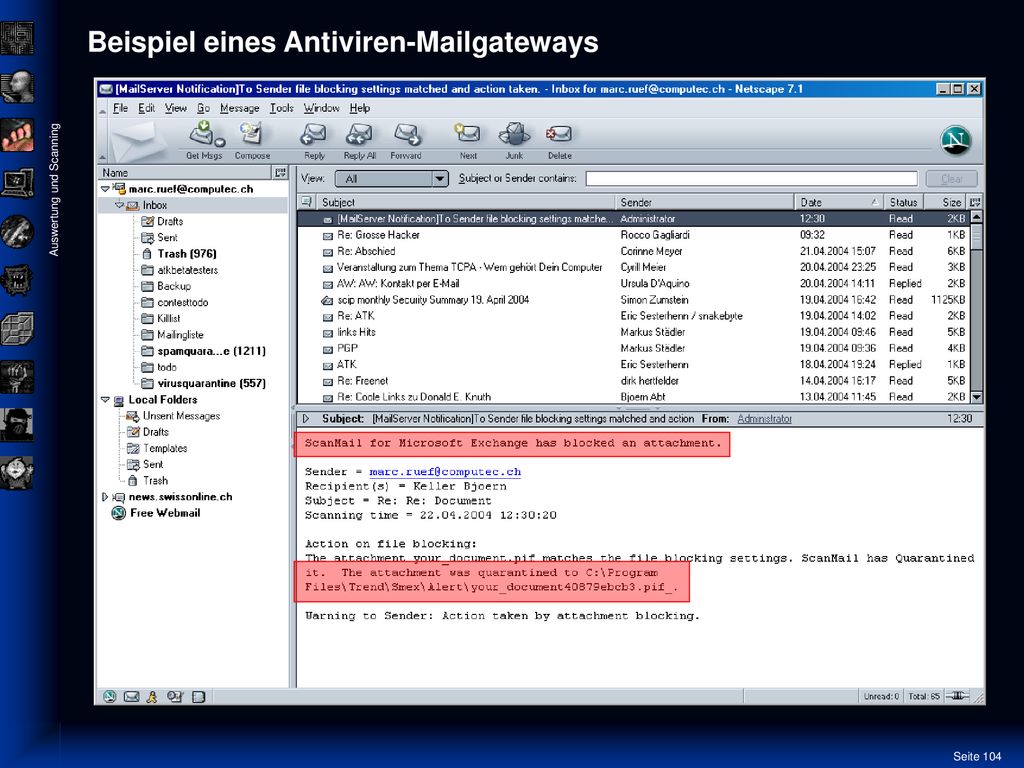The height and width of the screenshot is (768, 1024).
Task: Select 'scip monthly Security Summary' message
Action: pyautogui.click(x=633, y=300)
